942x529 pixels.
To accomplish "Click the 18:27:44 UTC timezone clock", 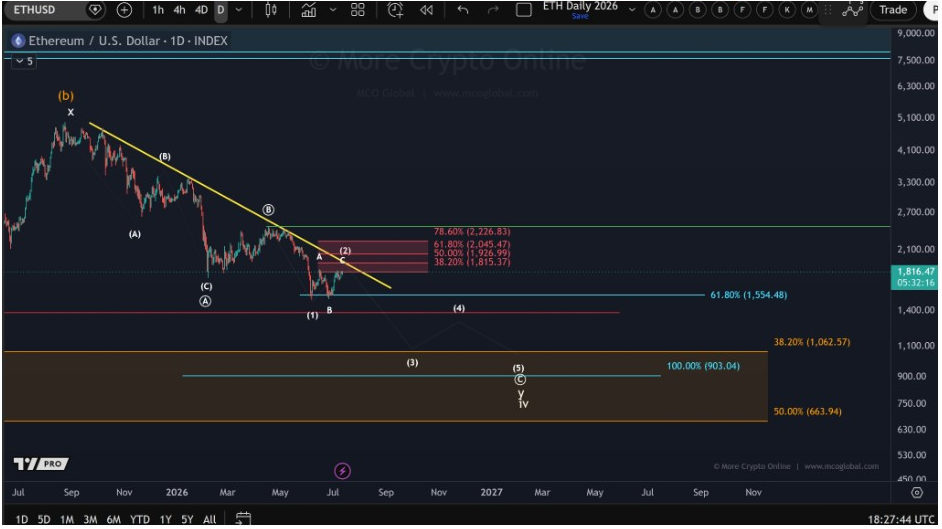I will [901, 519].
